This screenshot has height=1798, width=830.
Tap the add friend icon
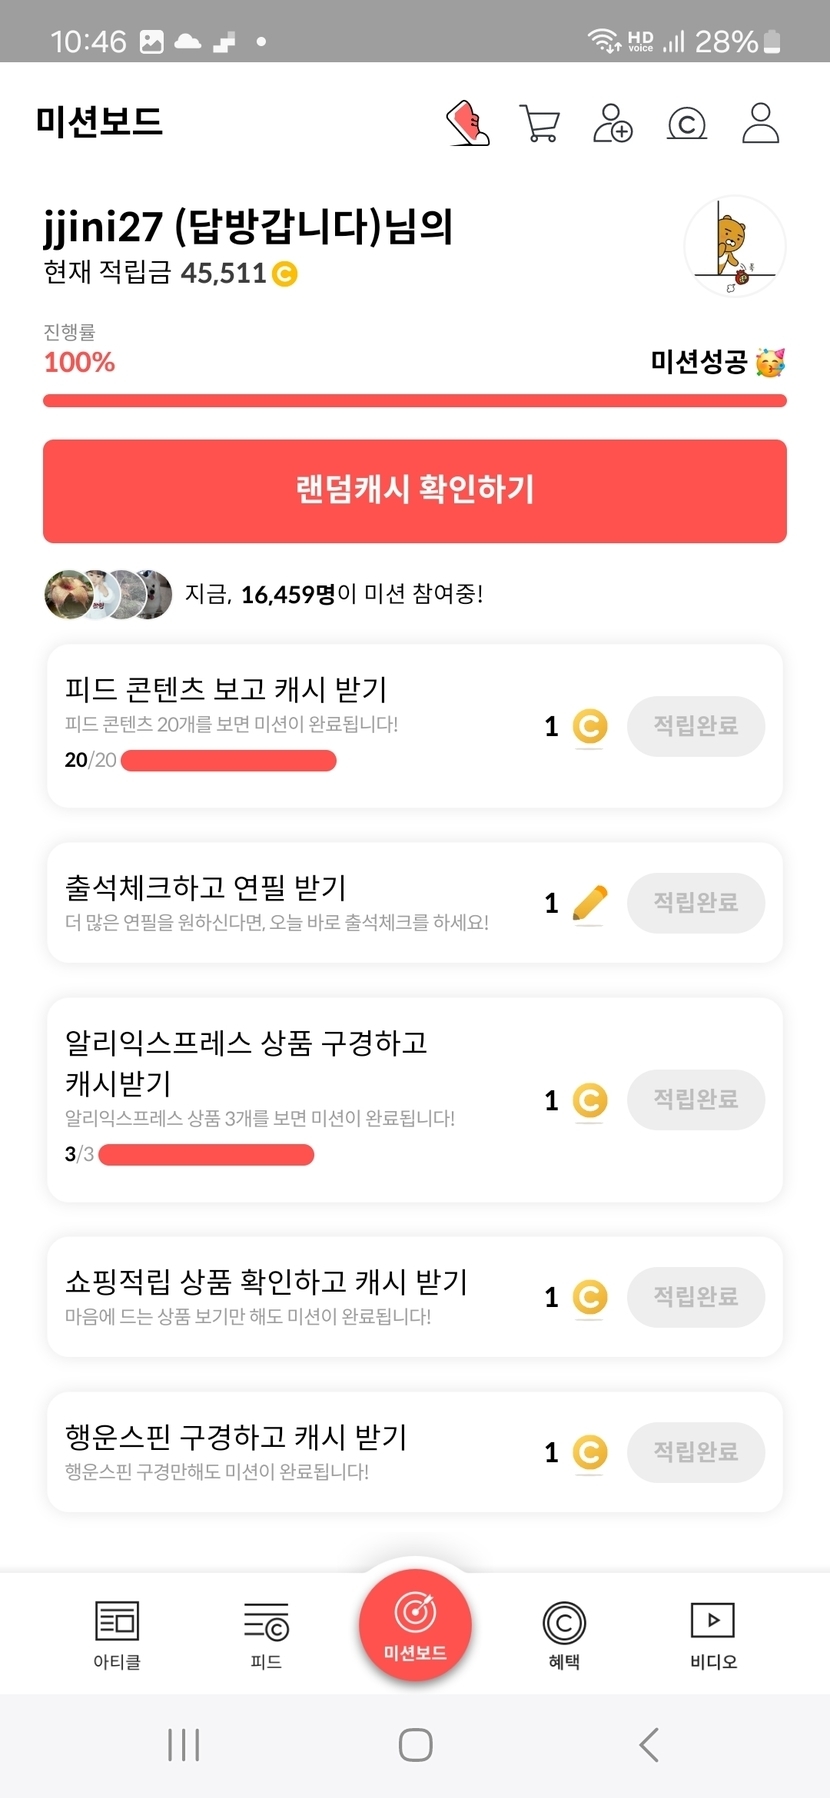tap(612, 123)
